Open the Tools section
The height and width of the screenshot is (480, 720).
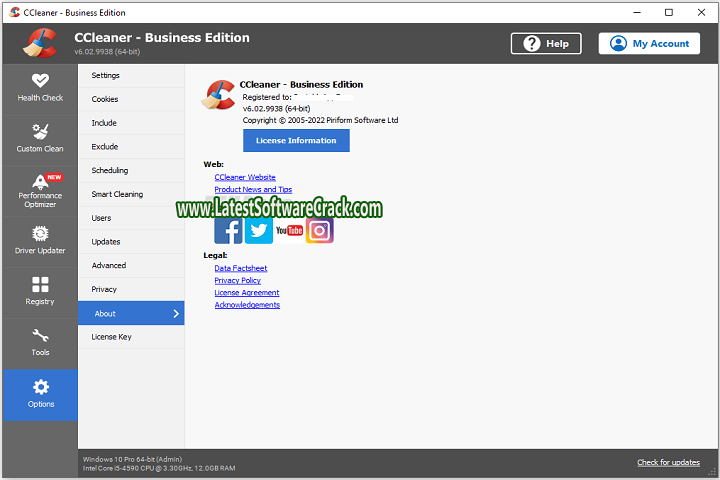[40, 344]
